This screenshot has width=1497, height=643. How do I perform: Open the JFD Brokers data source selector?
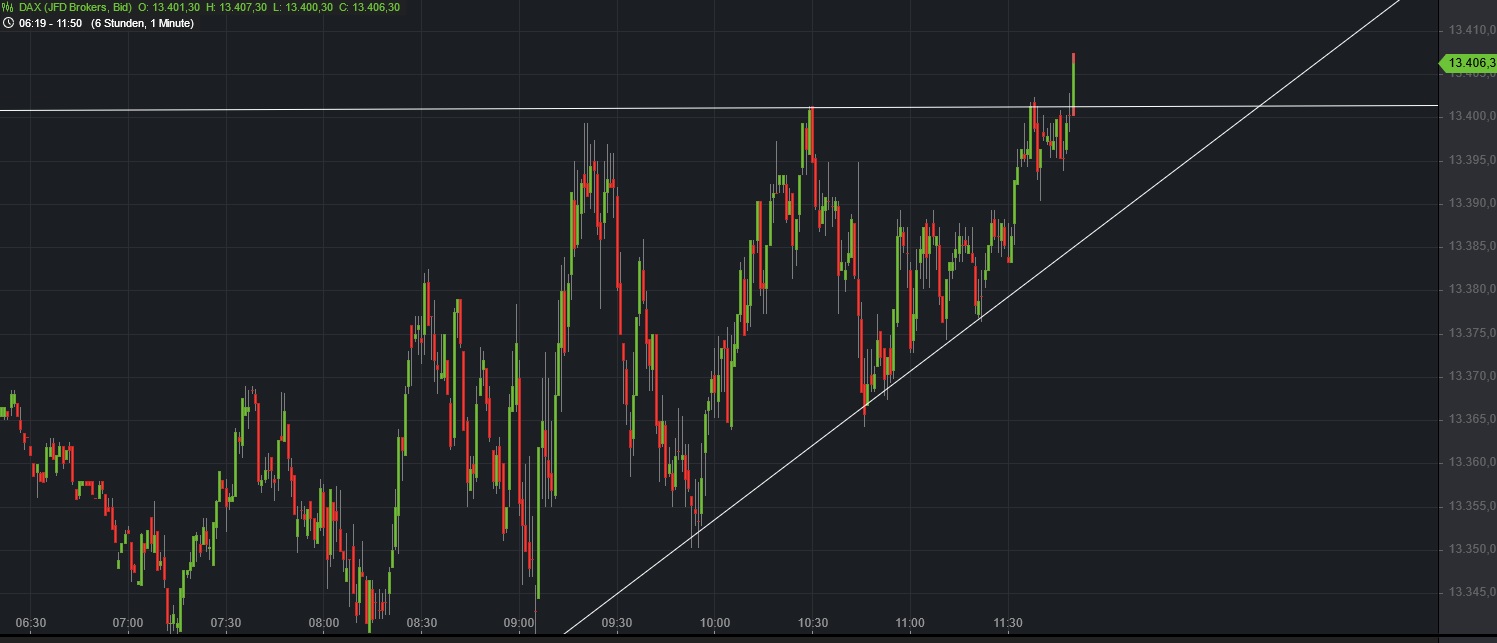tap(77, 8)
